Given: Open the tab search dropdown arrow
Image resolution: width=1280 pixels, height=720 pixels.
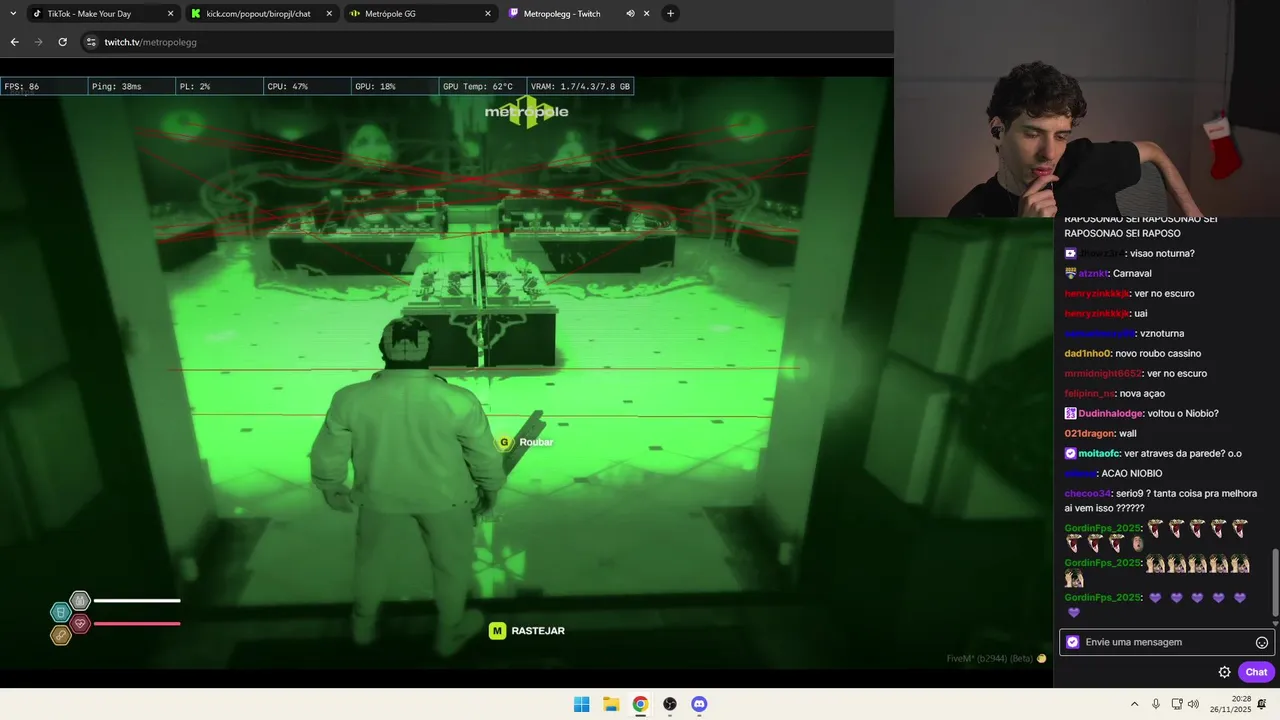Looking at the screenshot, I should (x=12, y=14).
